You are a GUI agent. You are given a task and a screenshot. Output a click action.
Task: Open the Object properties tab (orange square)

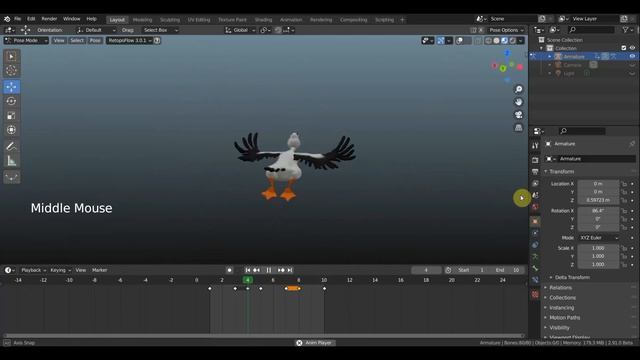click(535, 221)
